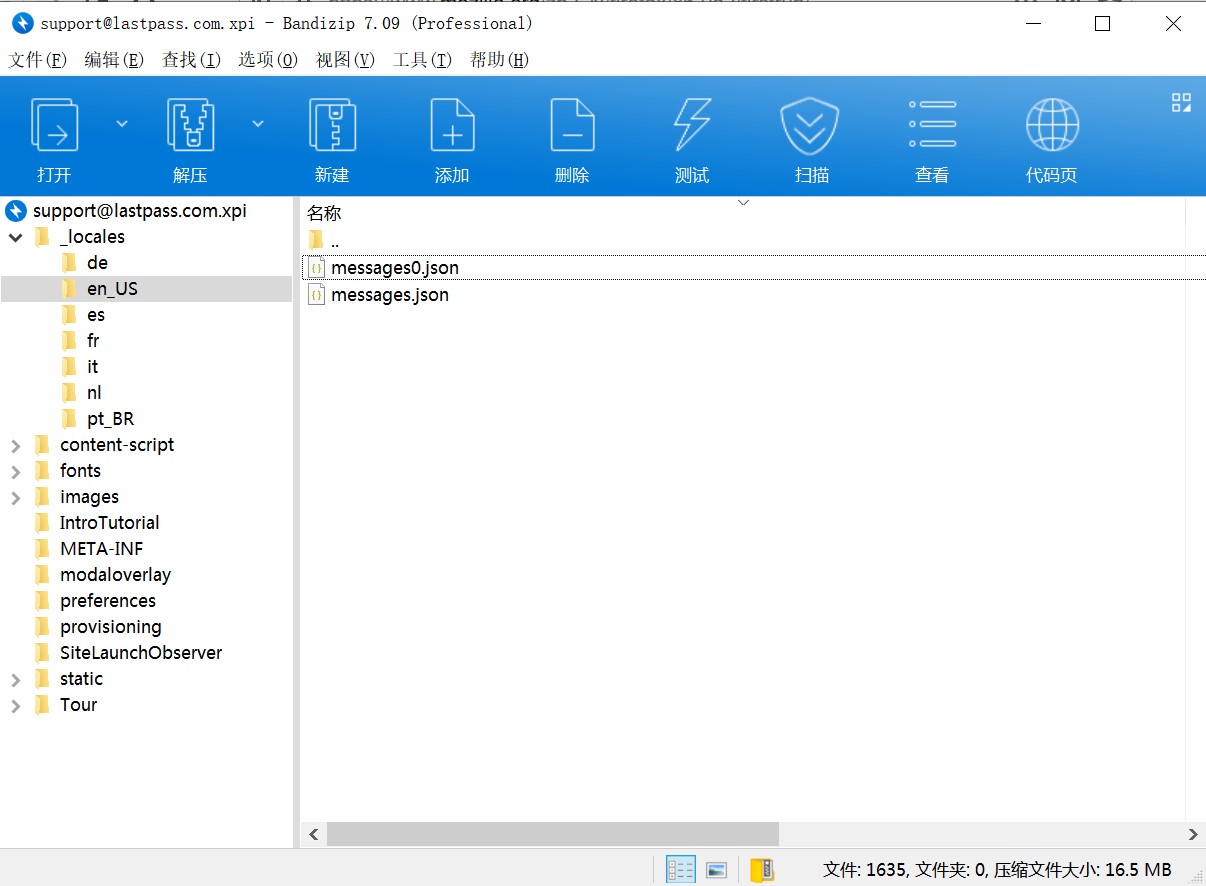Select the preferences folder

tap(108, 601)
